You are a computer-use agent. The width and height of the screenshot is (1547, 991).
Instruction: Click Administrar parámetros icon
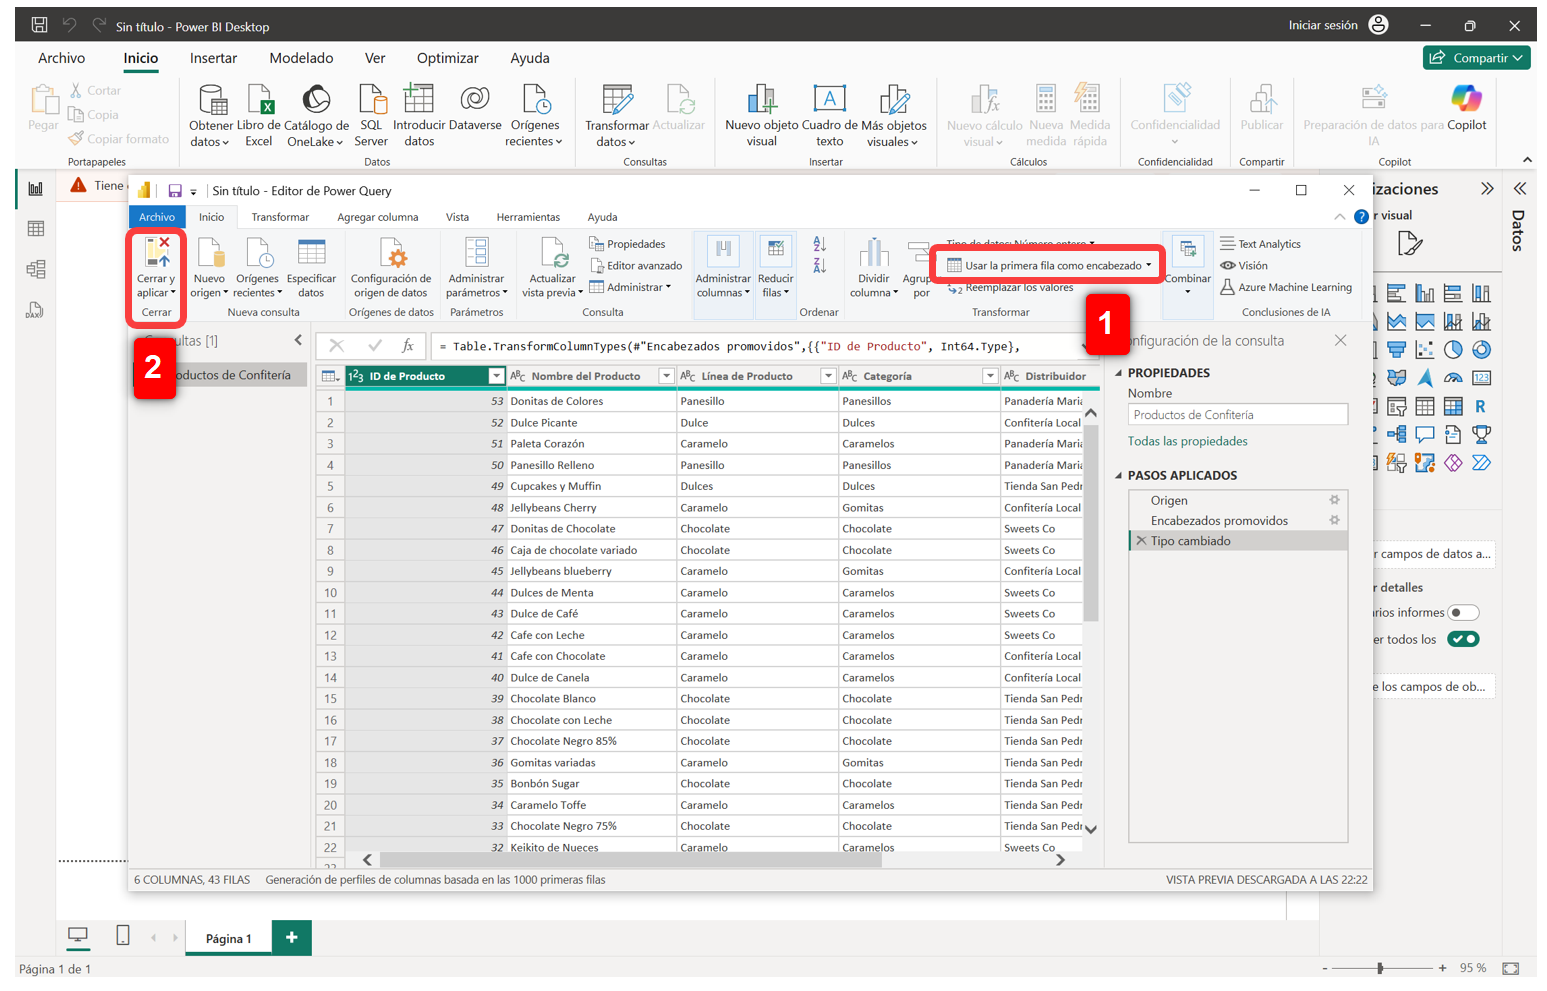click(477, 253)
